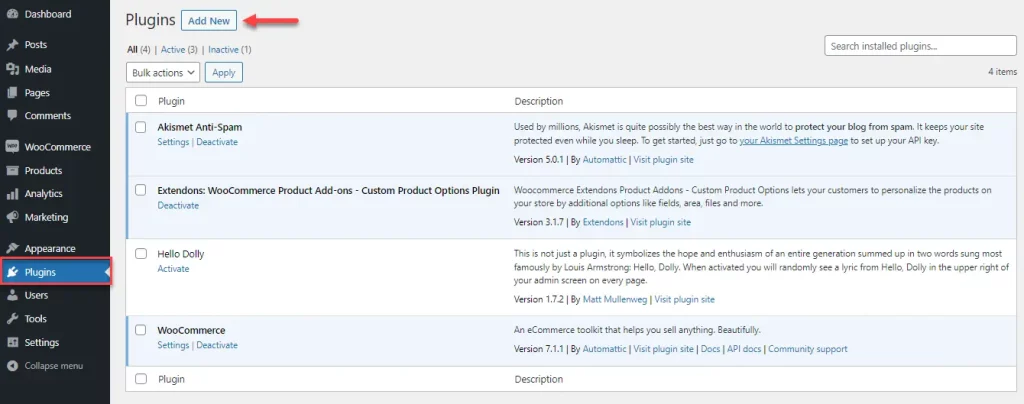
Task: Click the Plugin column header at top
Action: [x=171, y=101]
